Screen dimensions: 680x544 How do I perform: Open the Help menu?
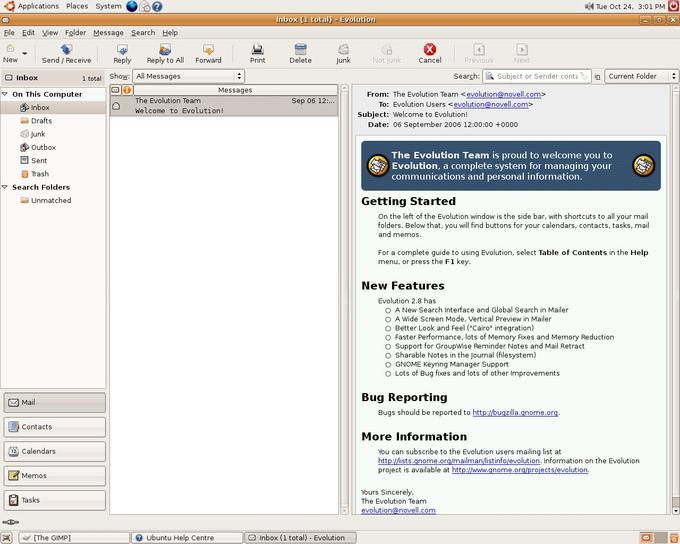pos(170,33)
